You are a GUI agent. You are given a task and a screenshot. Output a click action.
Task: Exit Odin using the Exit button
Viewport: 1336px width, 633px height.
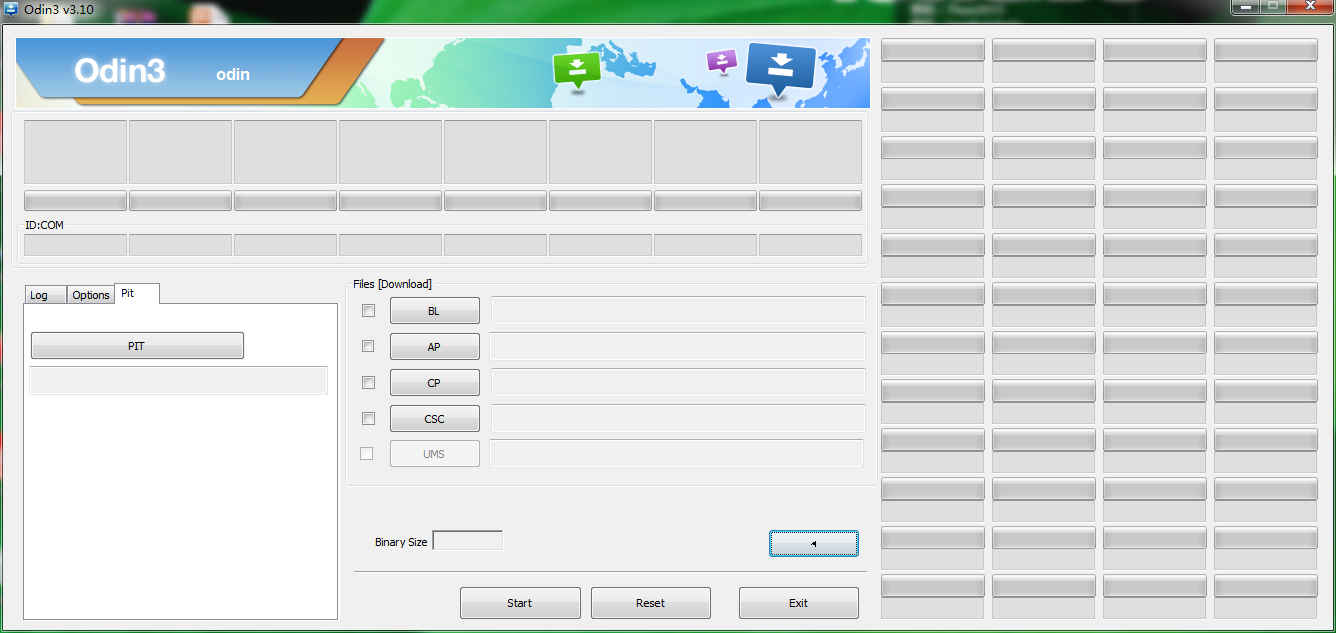click(x=798, y=603)
